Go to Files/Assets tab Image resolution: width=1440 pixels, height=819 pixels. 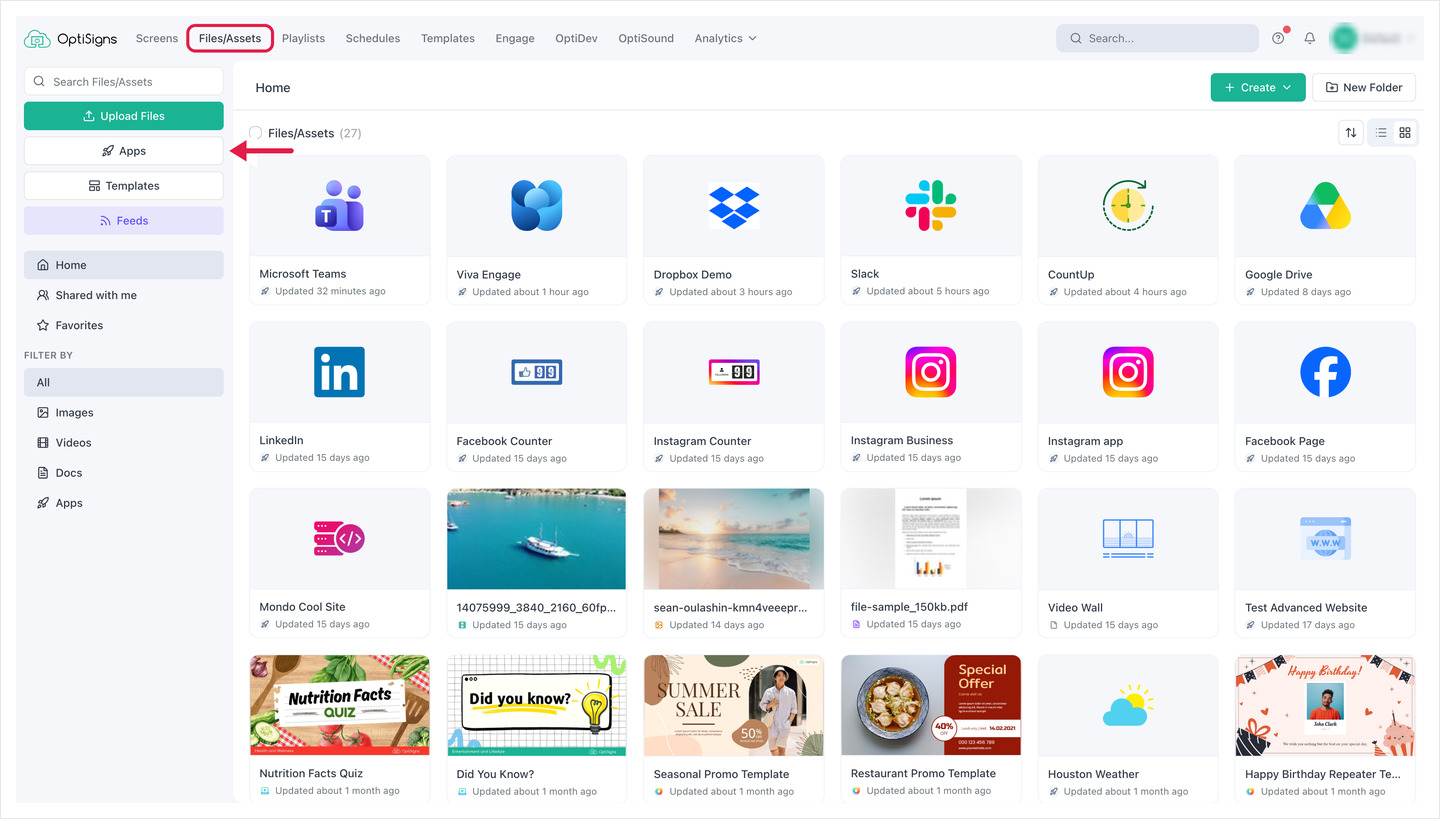click(x=230, y=38)
